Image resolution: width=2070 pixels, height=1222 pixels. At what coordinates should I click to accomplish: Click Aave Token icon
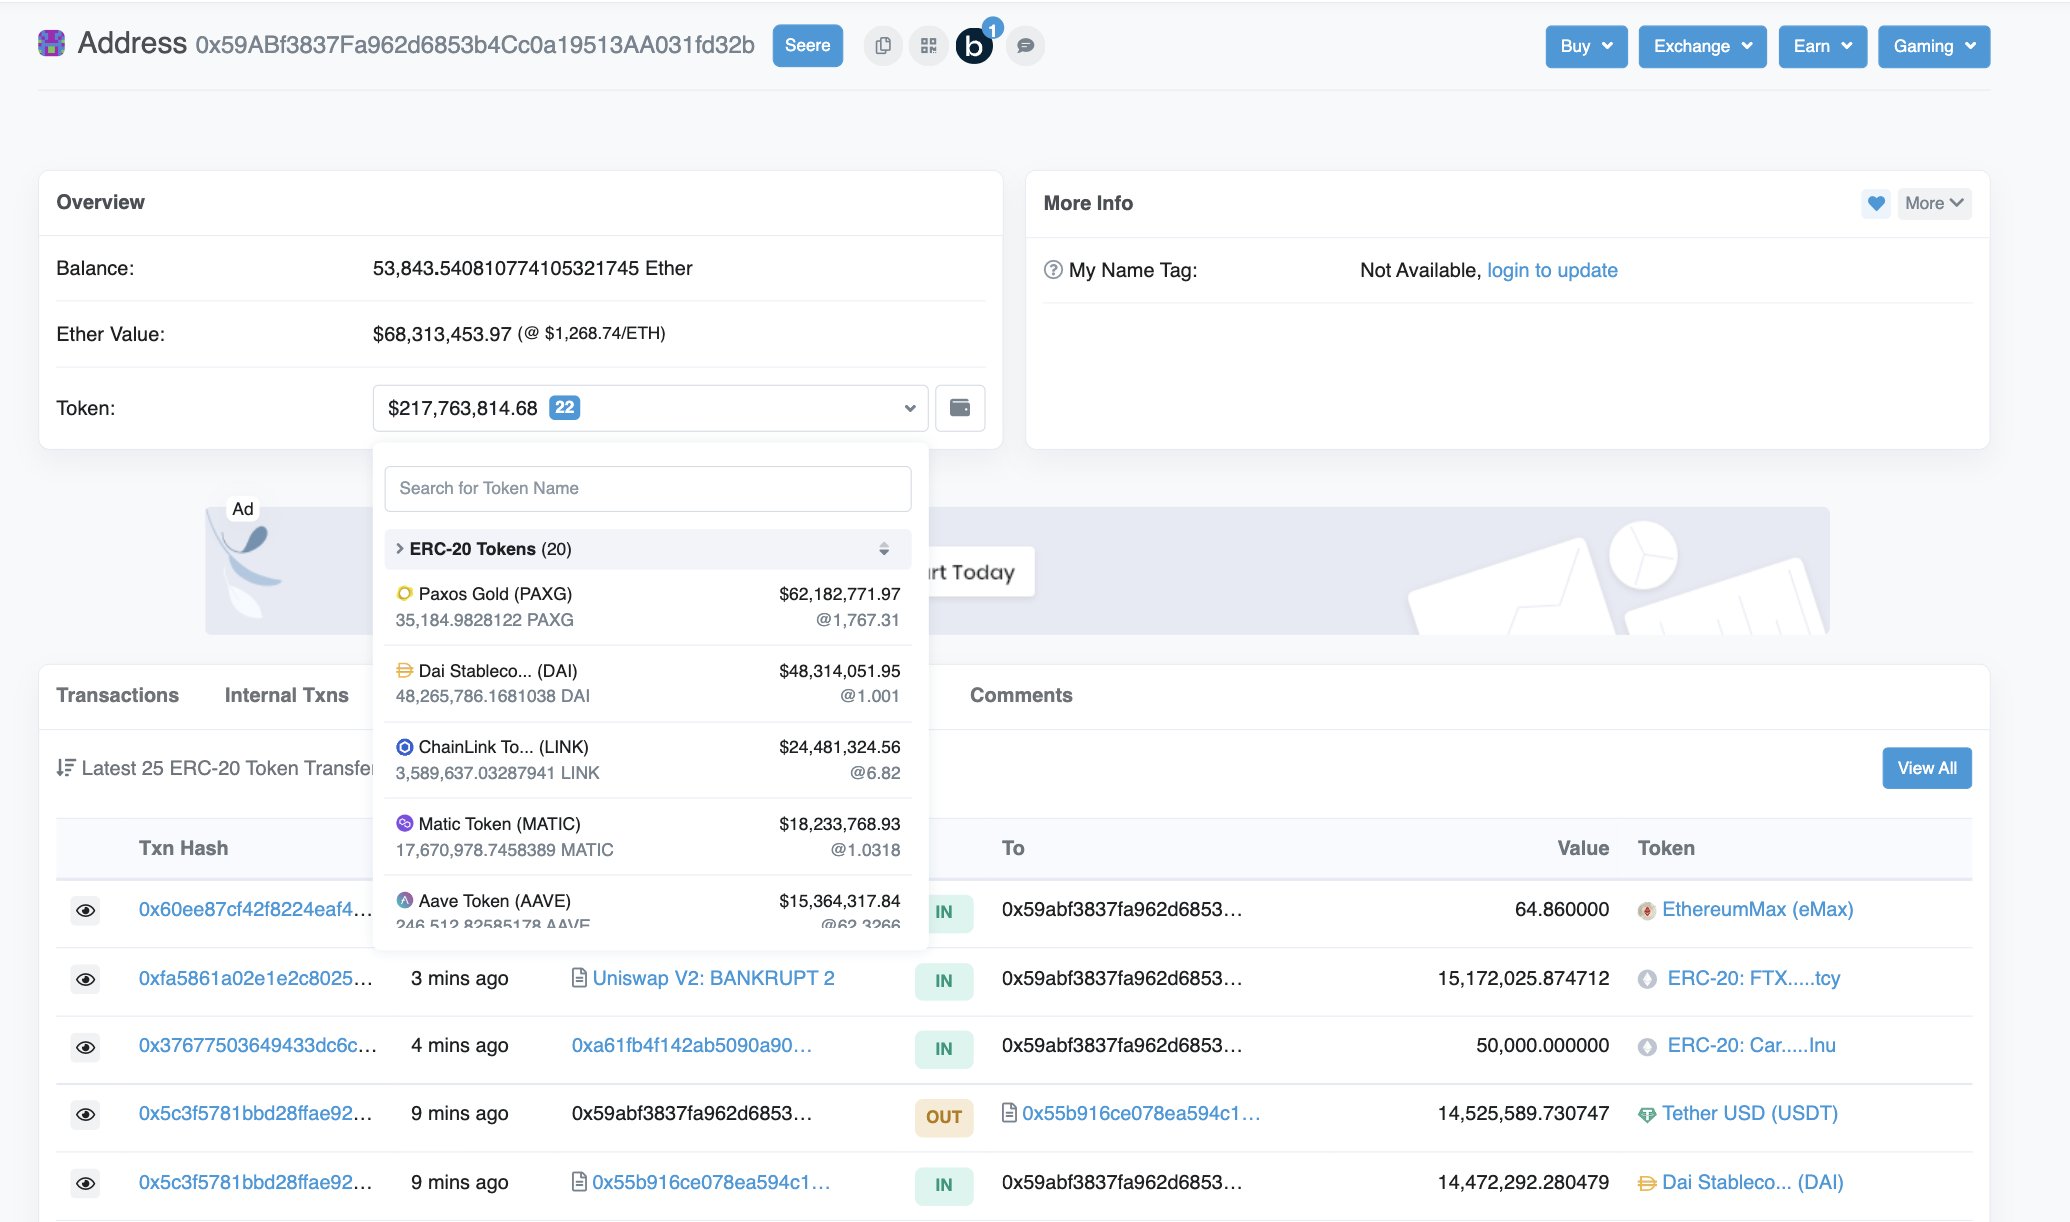tap(405, 900)
